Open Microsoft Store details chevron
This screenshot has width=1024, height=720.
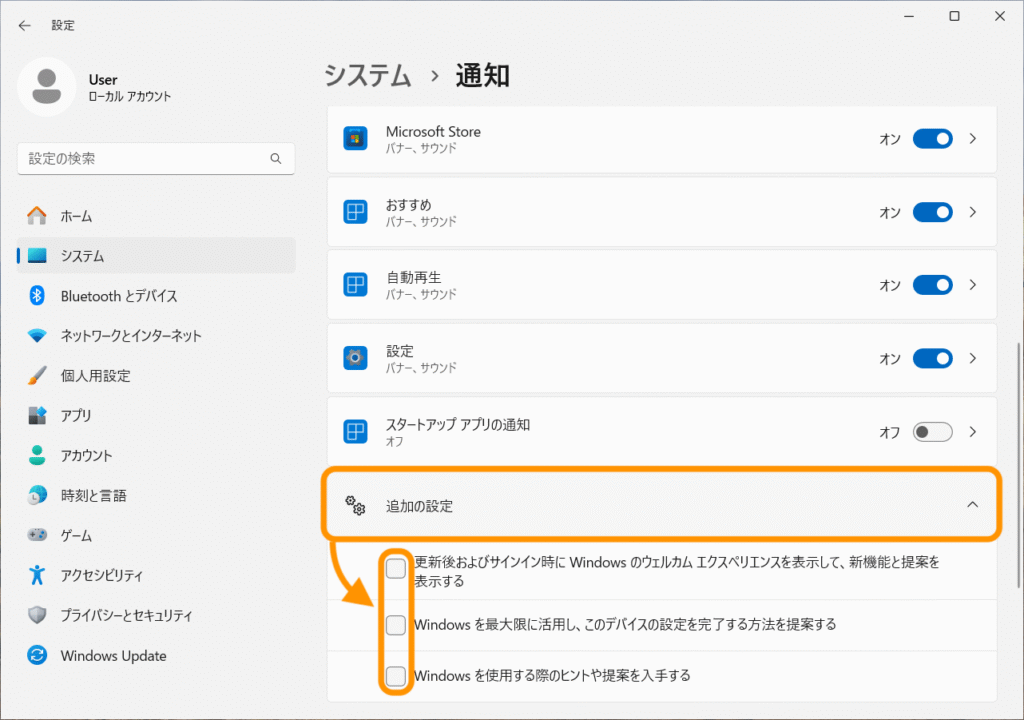[973, 139]
